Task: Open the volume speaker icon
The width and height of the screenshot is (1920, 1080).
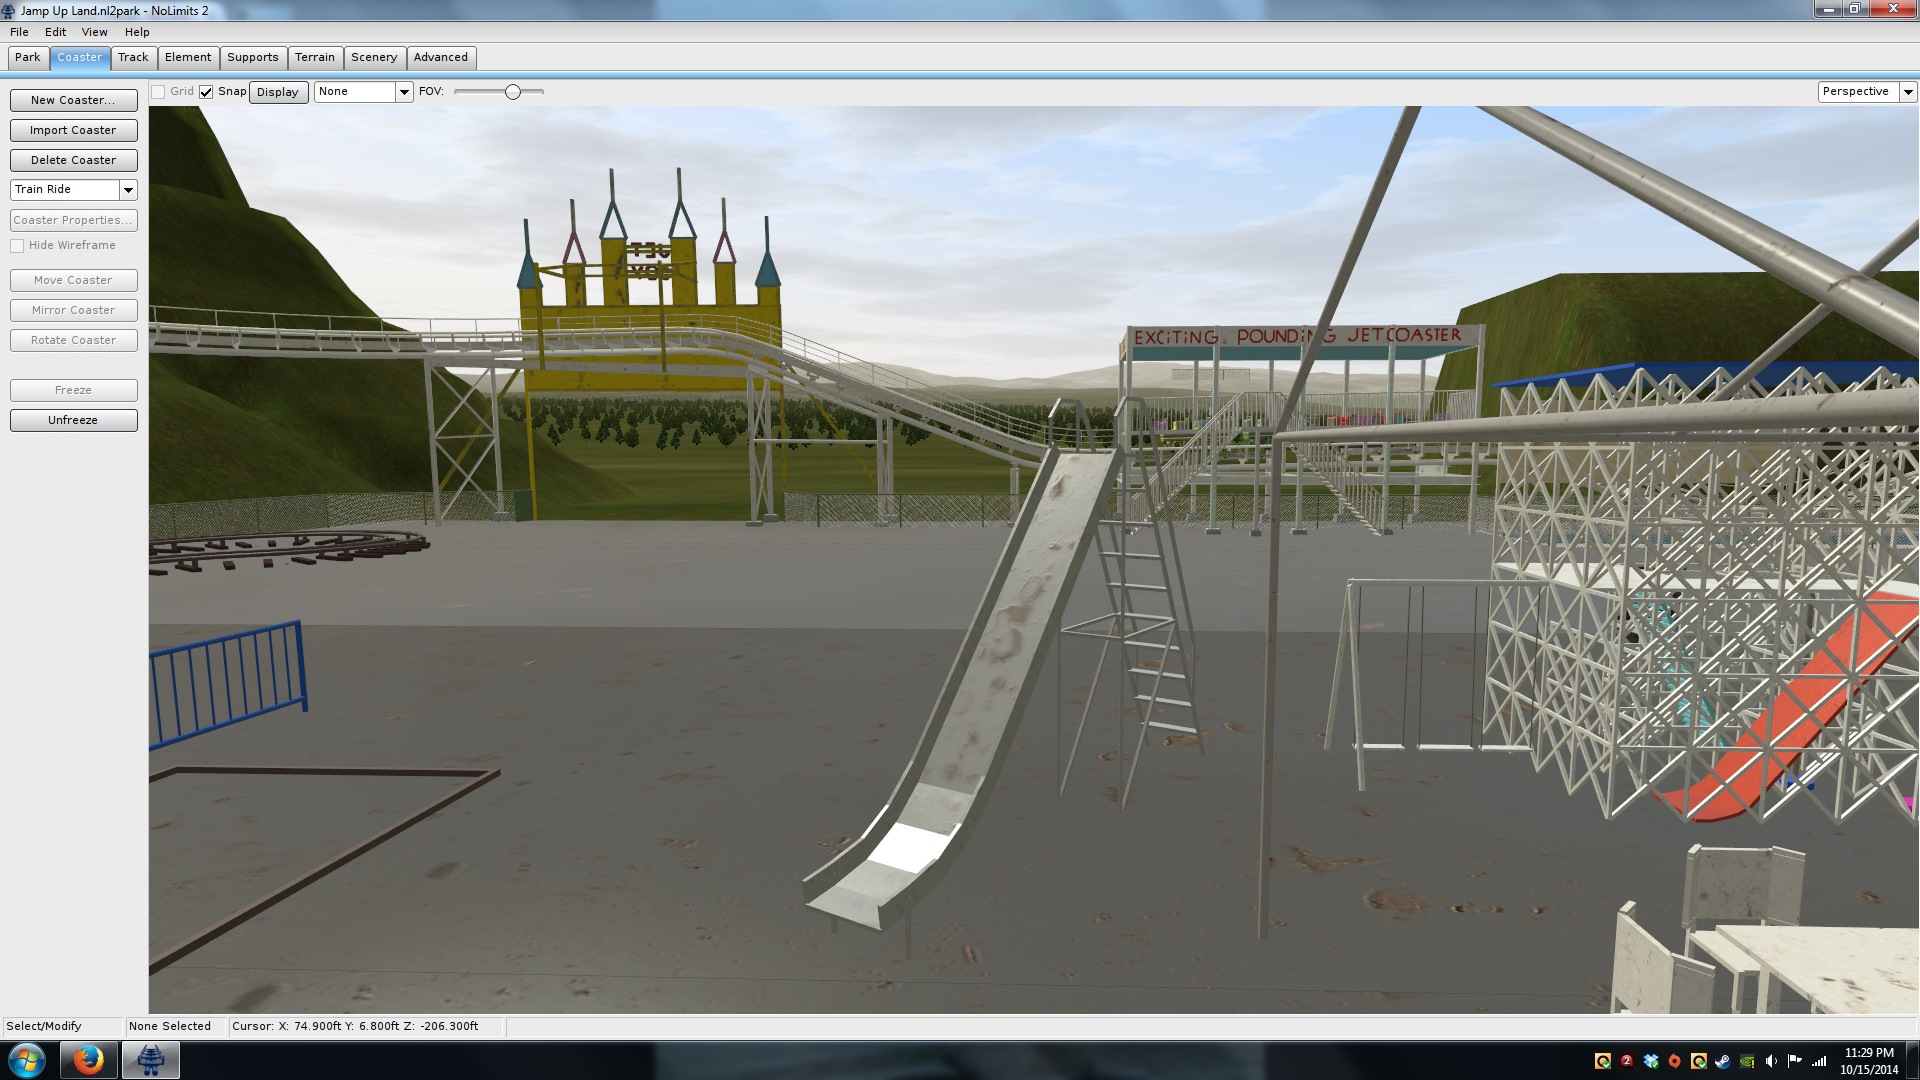Action: coord(1771,1061)
